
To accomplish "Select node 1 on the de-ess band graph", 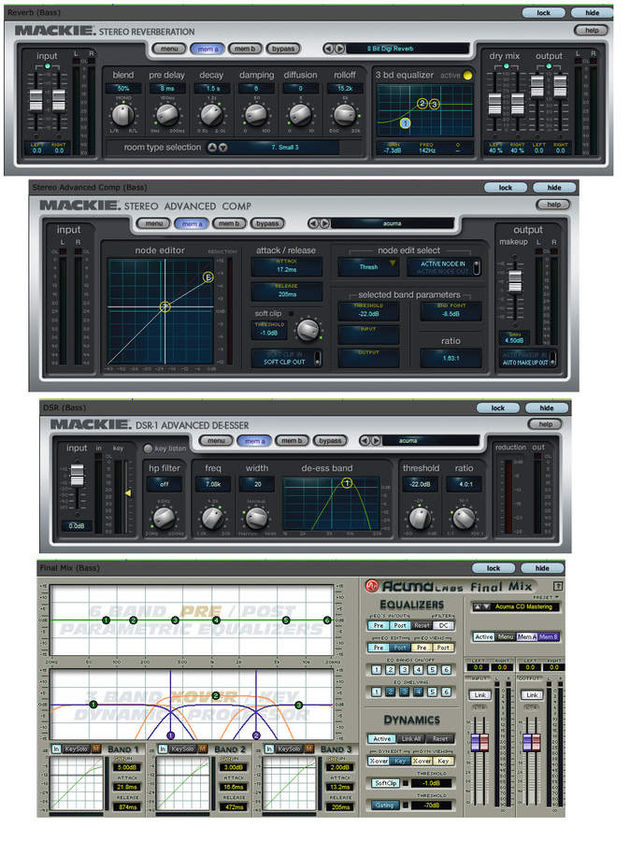I will click(x=347, y=483).
